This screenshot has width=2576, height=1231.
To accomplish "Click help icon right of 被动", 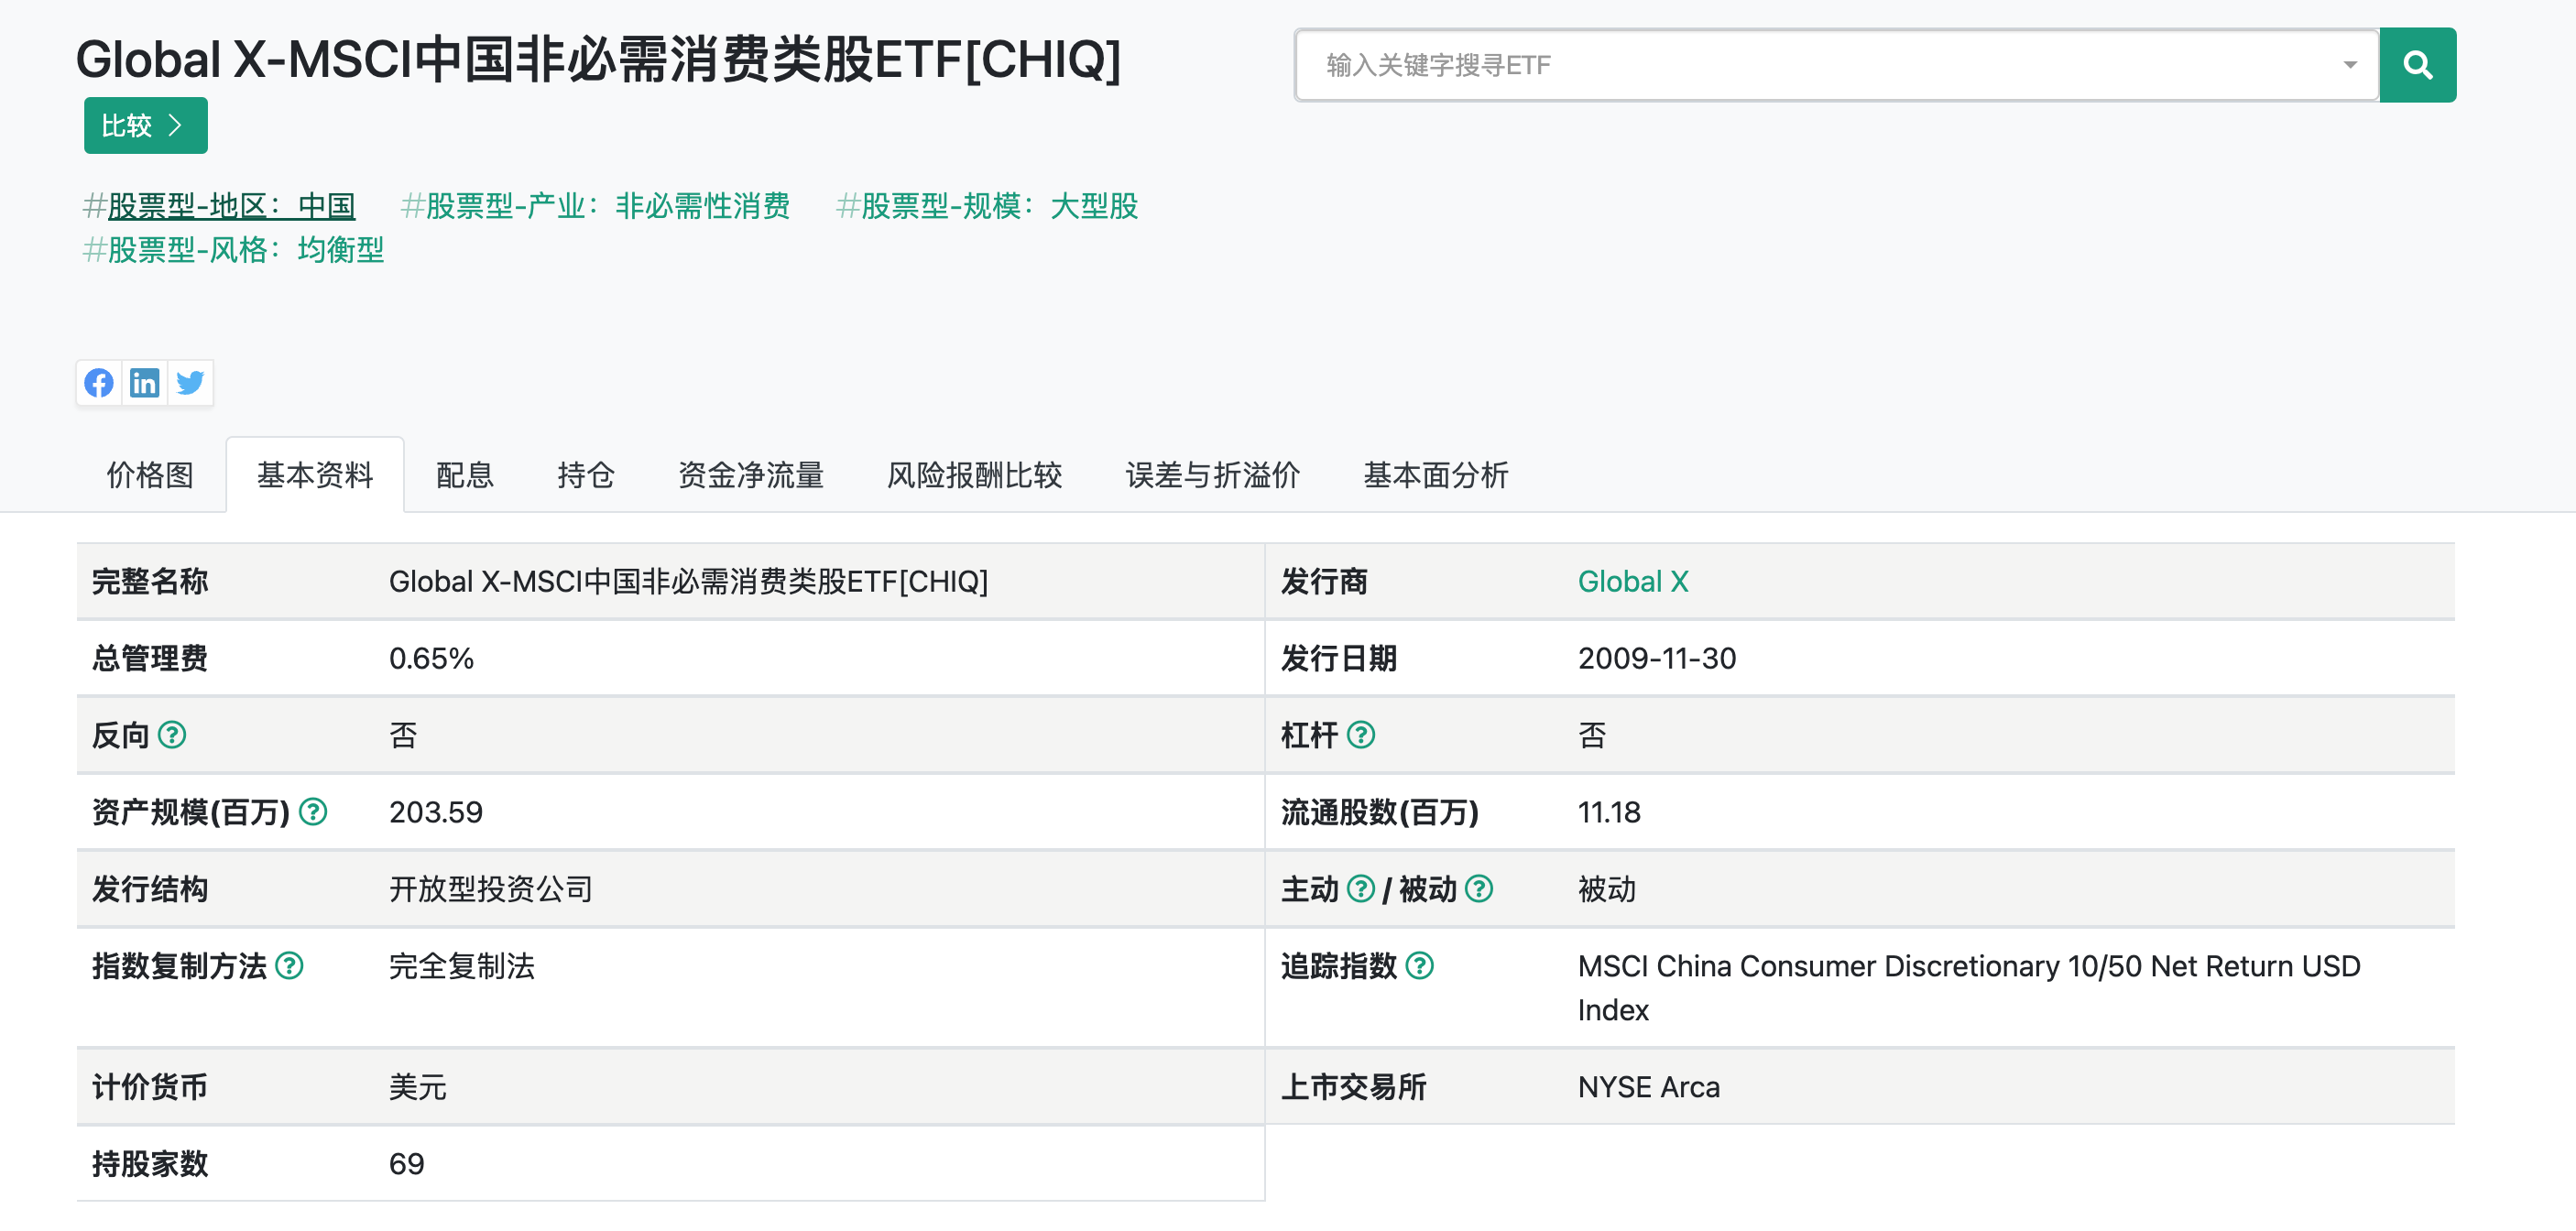I will tap(1478, 888).
